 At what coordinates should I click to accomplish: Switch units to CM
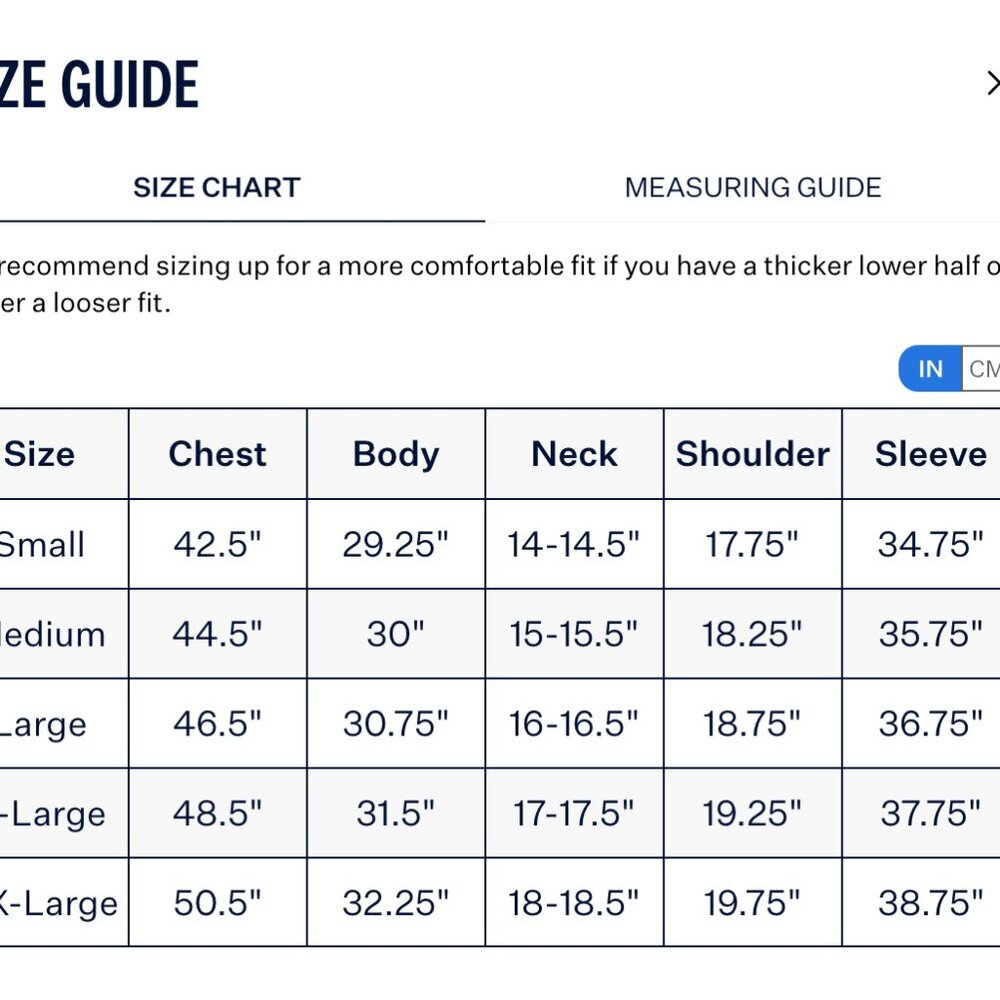[x=982, y=369]
